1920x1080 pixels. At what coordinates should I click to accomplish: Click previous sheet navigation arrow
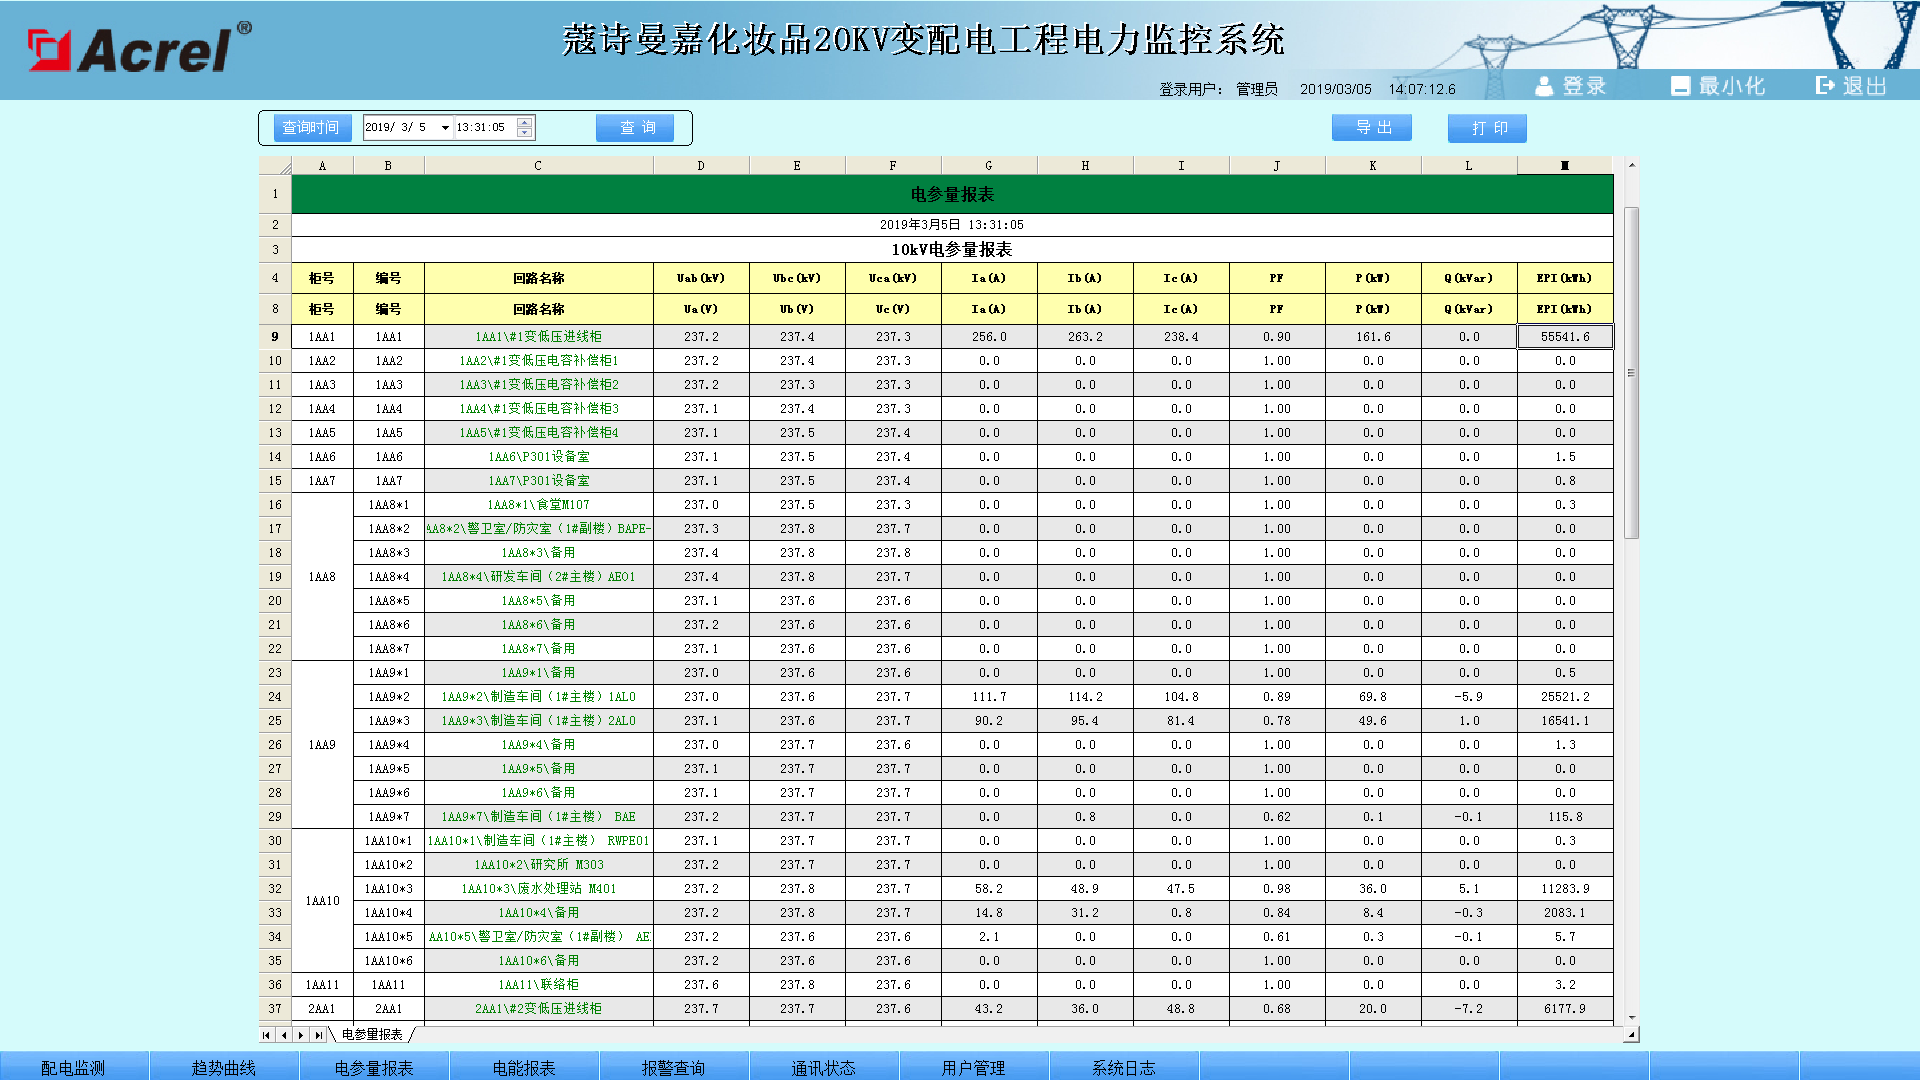284,1035
